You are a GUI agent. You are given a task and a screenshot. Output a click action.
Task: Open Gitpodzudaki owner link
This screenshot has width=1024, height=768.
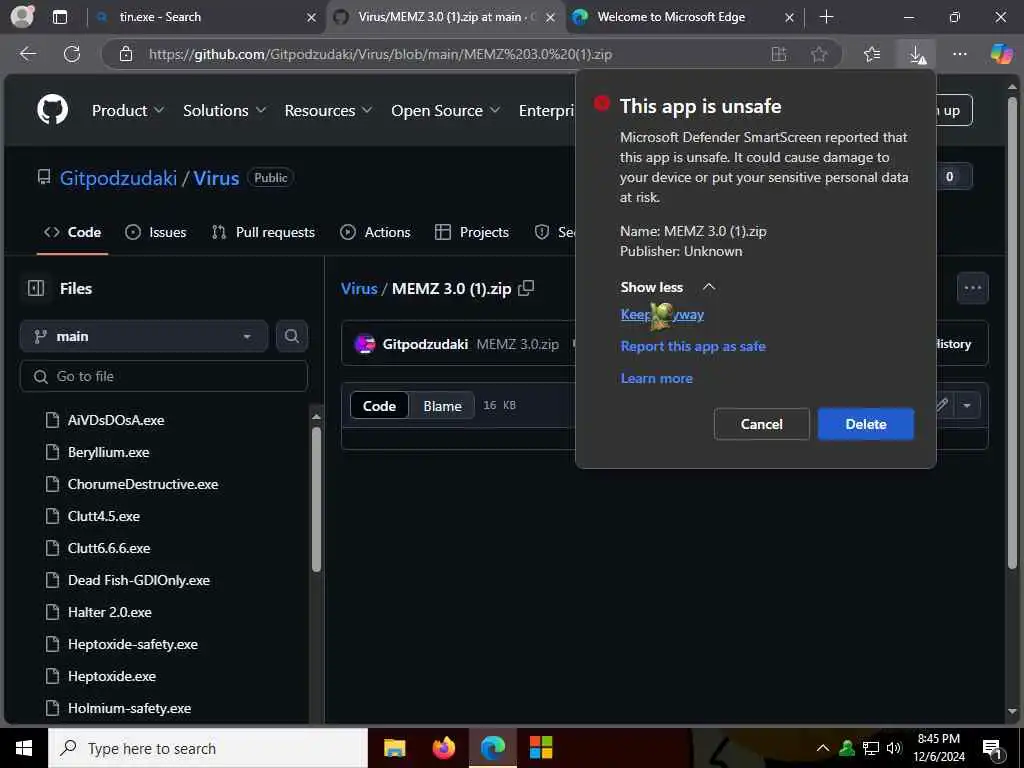[118, 178]
